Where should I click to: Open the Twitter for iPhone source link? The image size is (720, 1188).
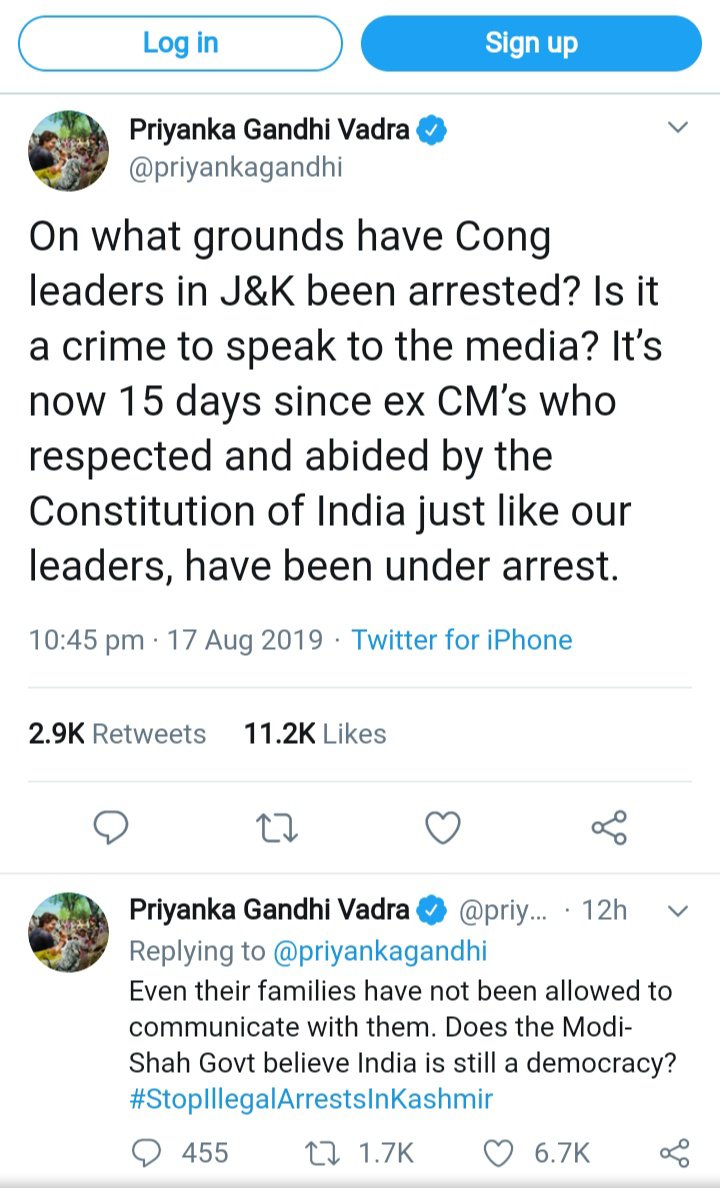(462, 640)
